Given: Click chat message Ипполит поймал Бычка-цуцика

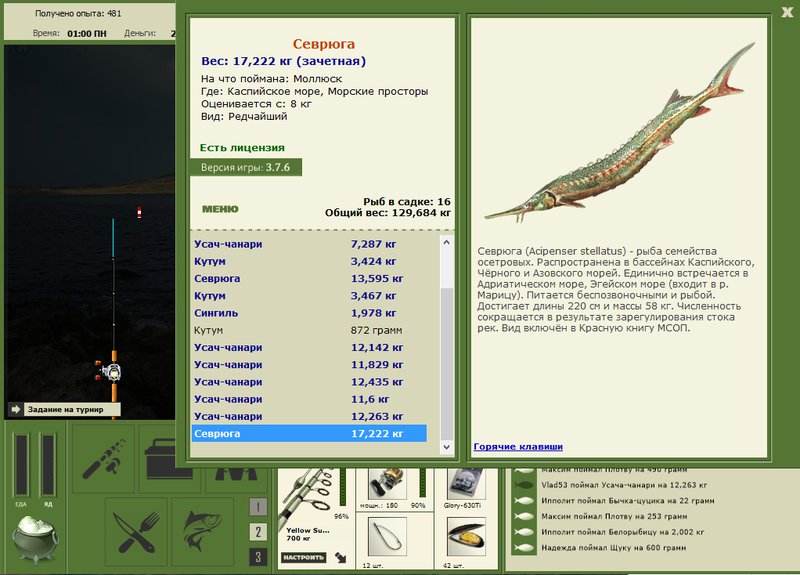Looking at the screenshot, I should click(x=628, y=501).
